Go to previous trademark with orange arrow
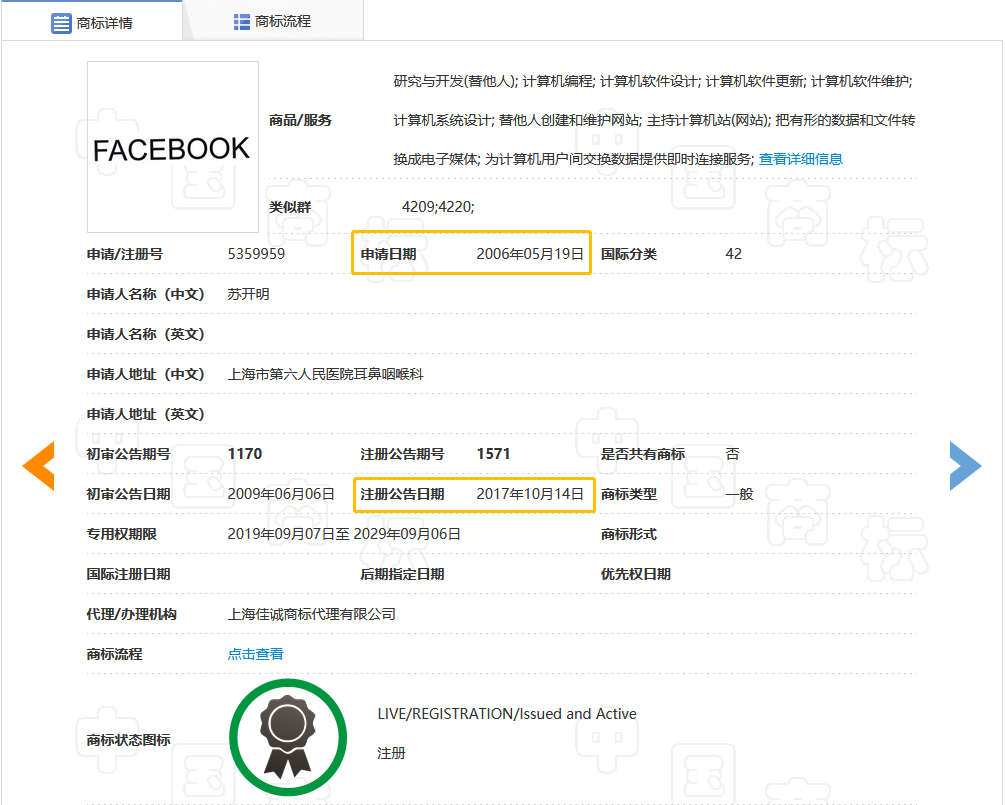 (39, 465)
